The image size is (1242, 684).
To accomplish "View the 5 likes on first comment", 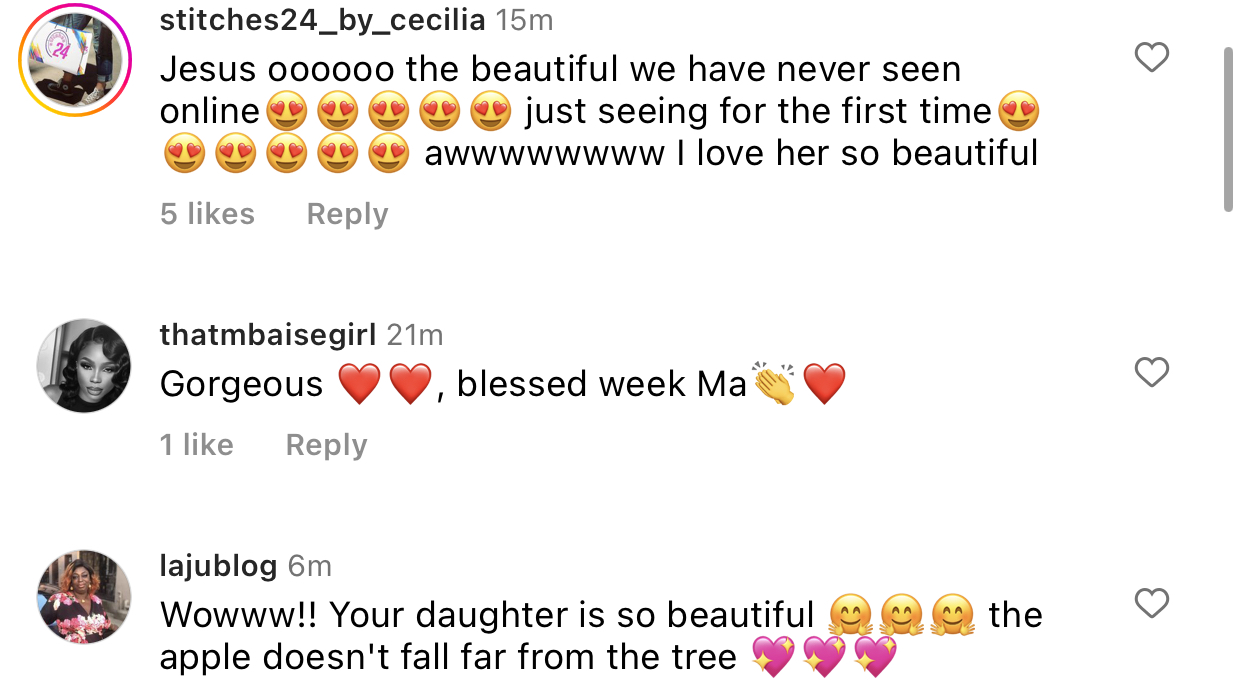I will coord(207,214).
